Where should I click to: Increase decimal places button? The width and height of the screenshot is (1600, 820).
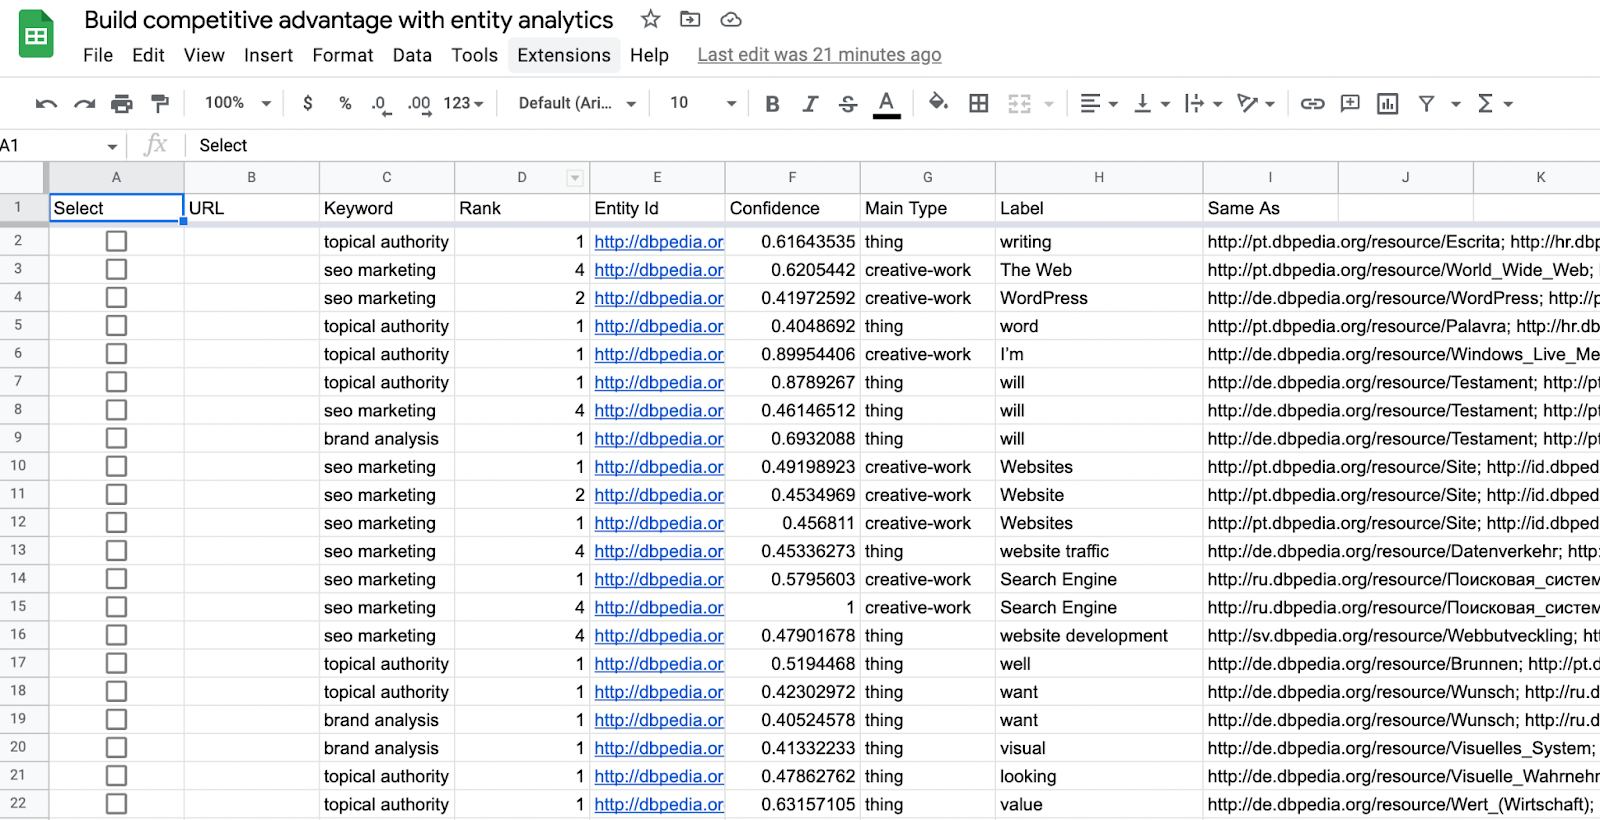tap(420, 104)
